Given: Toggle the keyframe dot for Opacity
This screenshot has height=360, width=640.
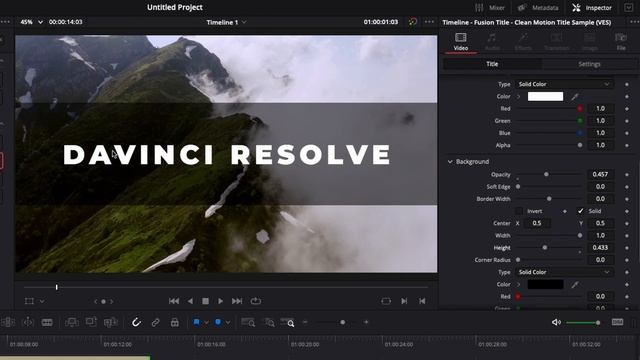Looking at the screenshot, I should [627, 174].
